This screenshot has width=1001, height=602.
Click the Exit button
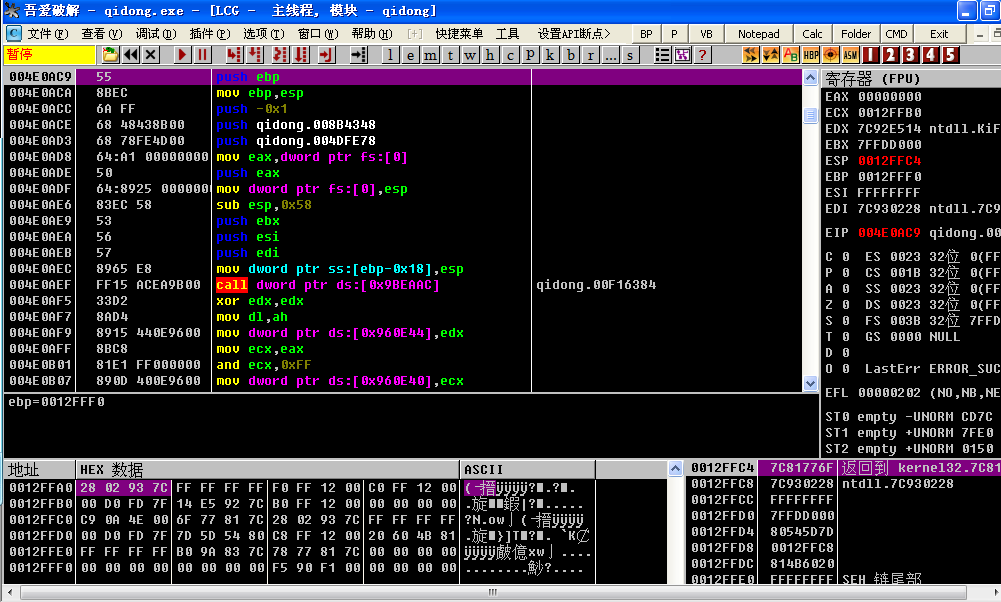939,34
